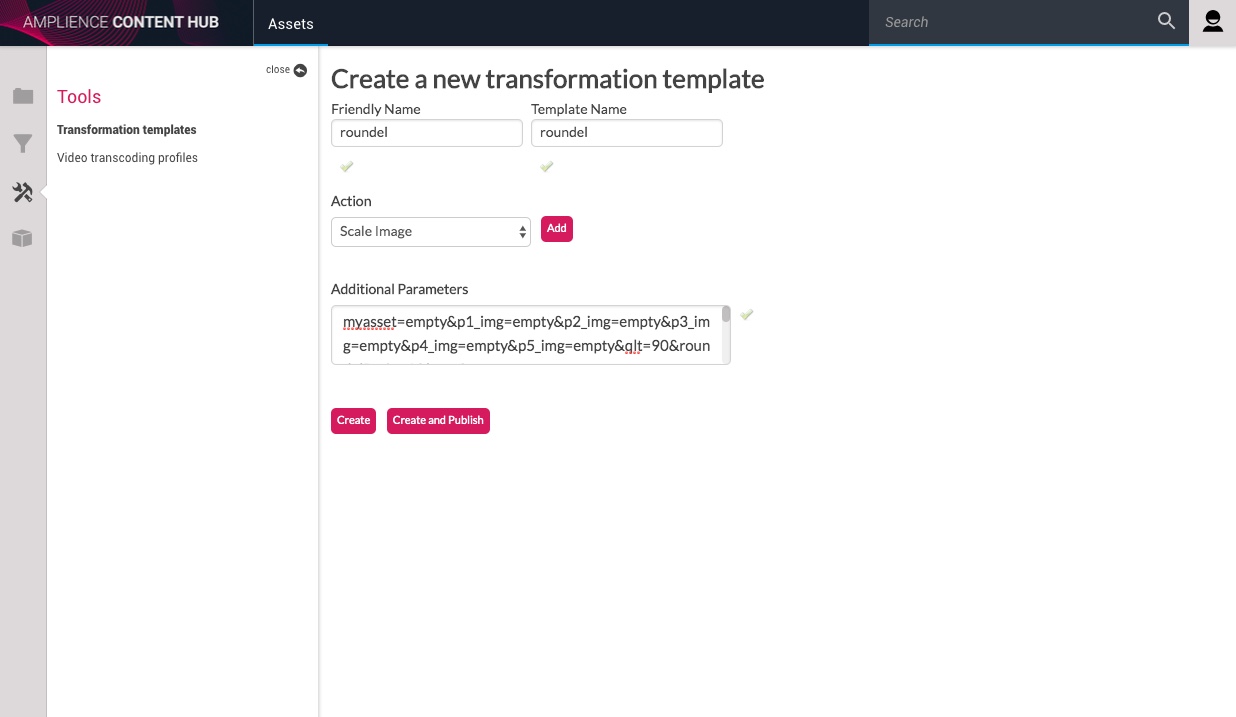Image resolution: width=1236 pixels, height=717 pixels.
Task: Open Video transcoding profiles
Action: click(127, 158)
